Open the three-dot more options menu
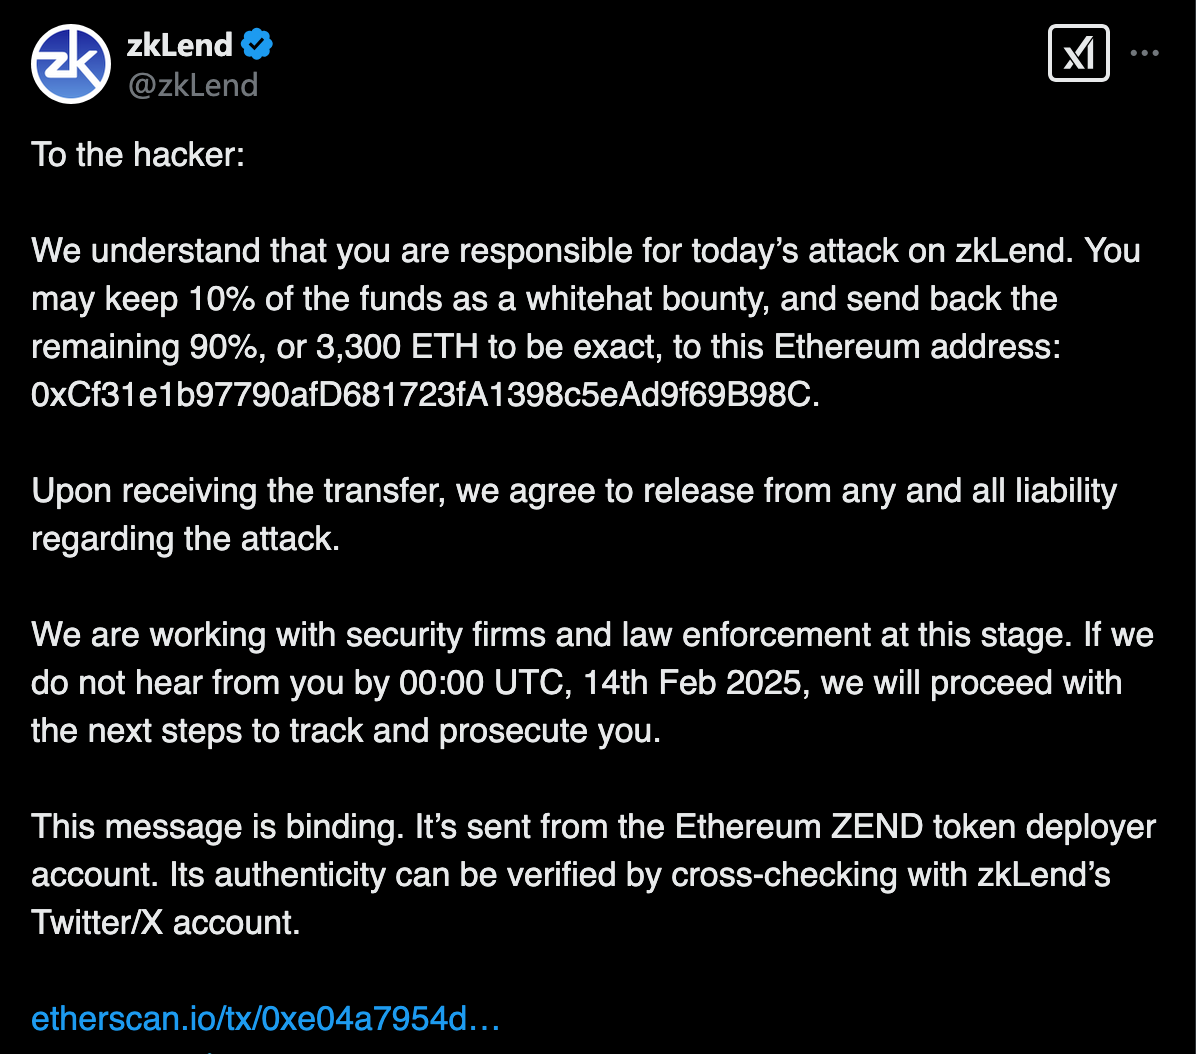The image size is (1196, 1054). pyautogui.click(x=1145, y=53)
